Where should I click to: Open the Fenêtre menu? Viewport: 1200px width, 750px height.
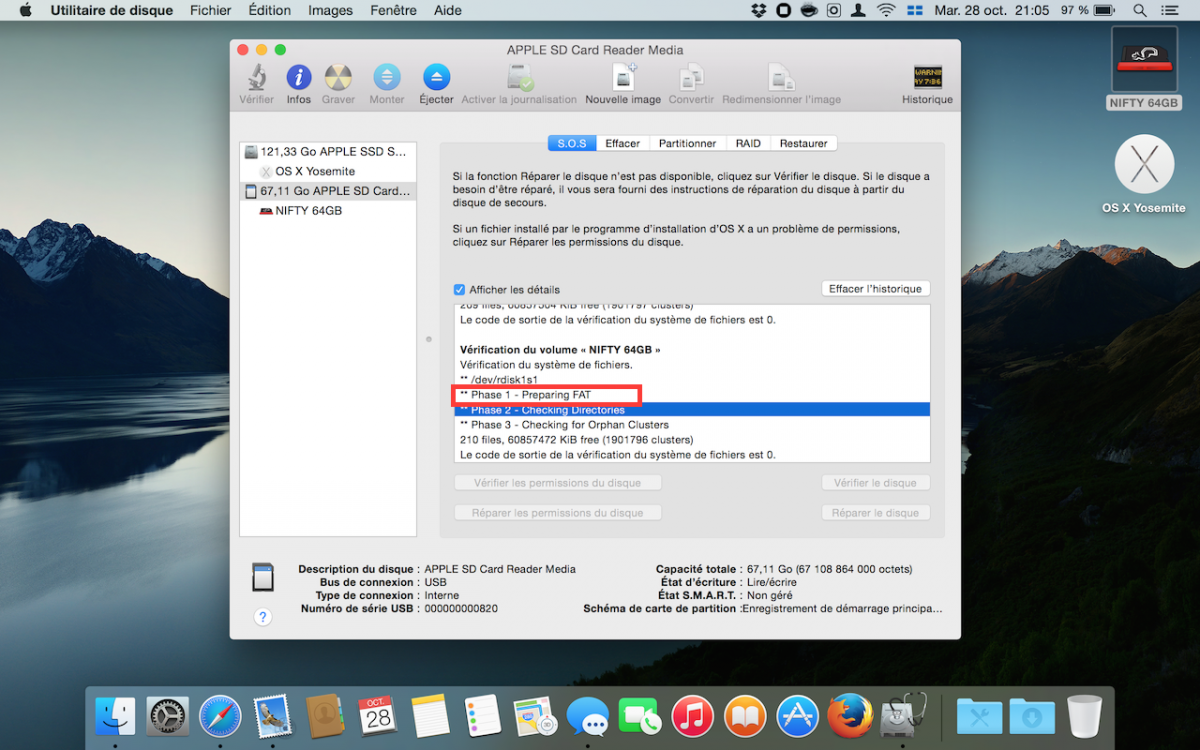click(x=393, y=11)
